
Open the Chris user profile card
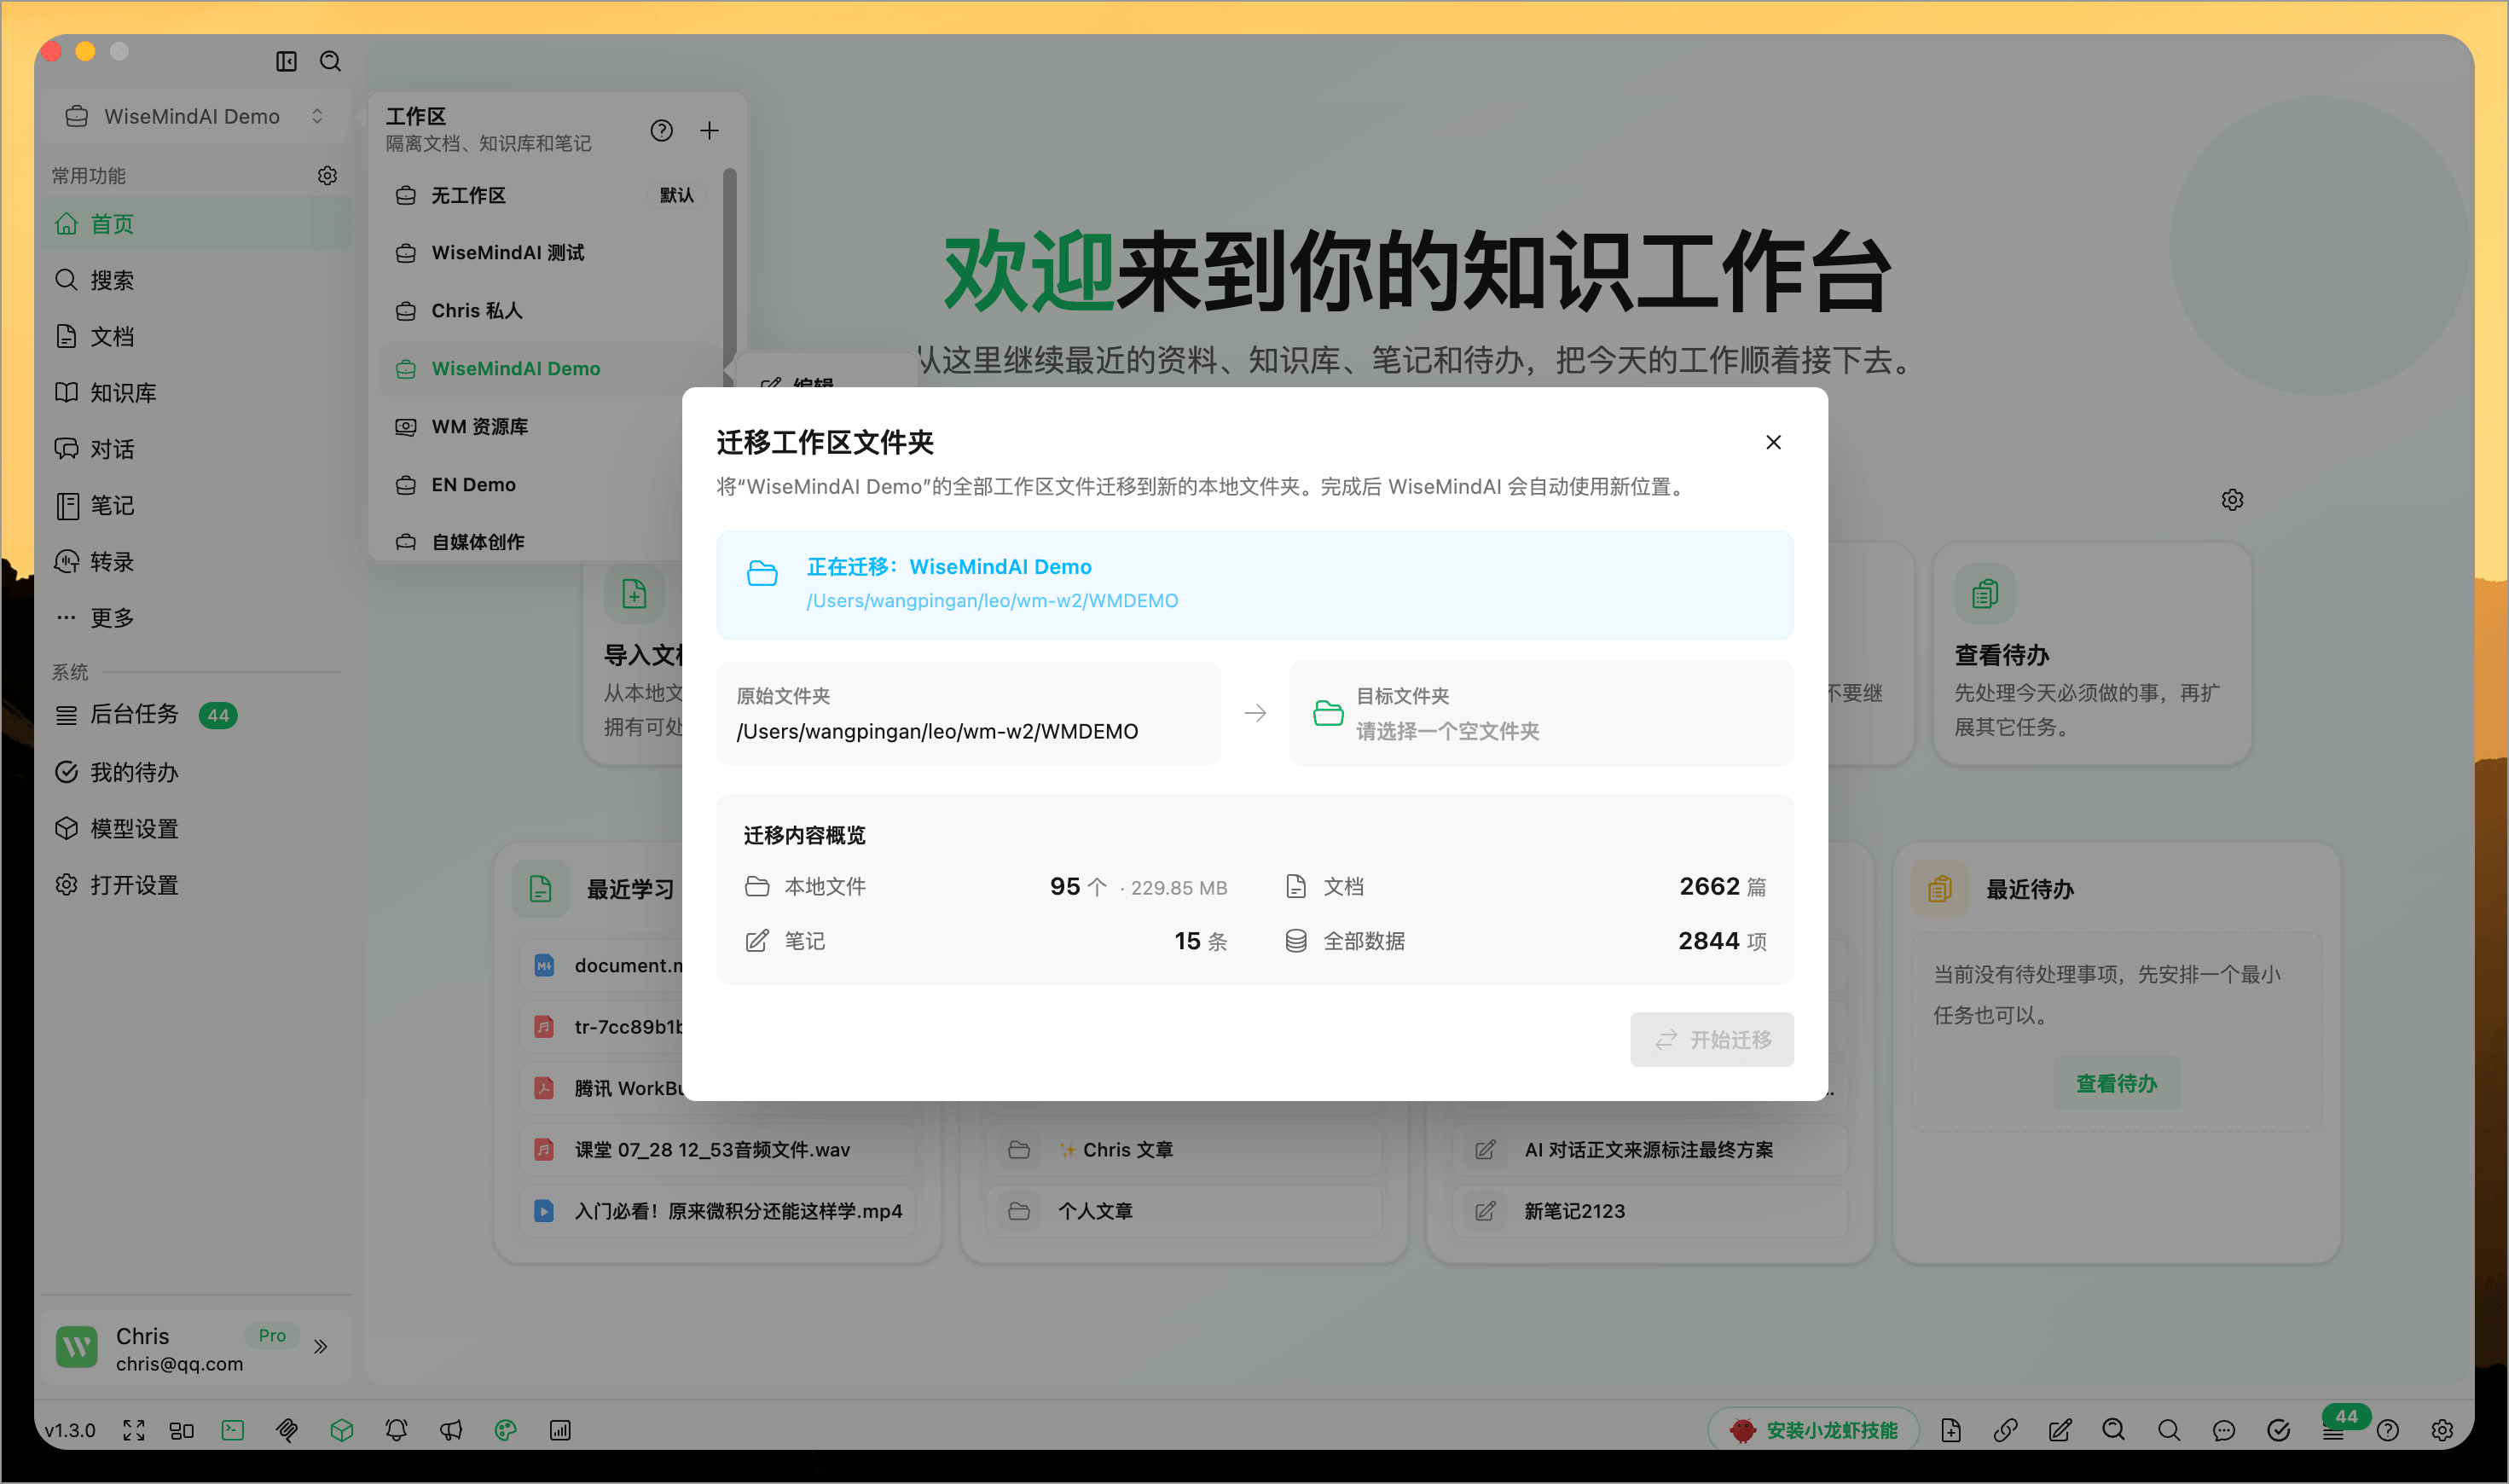(195, 1348)
